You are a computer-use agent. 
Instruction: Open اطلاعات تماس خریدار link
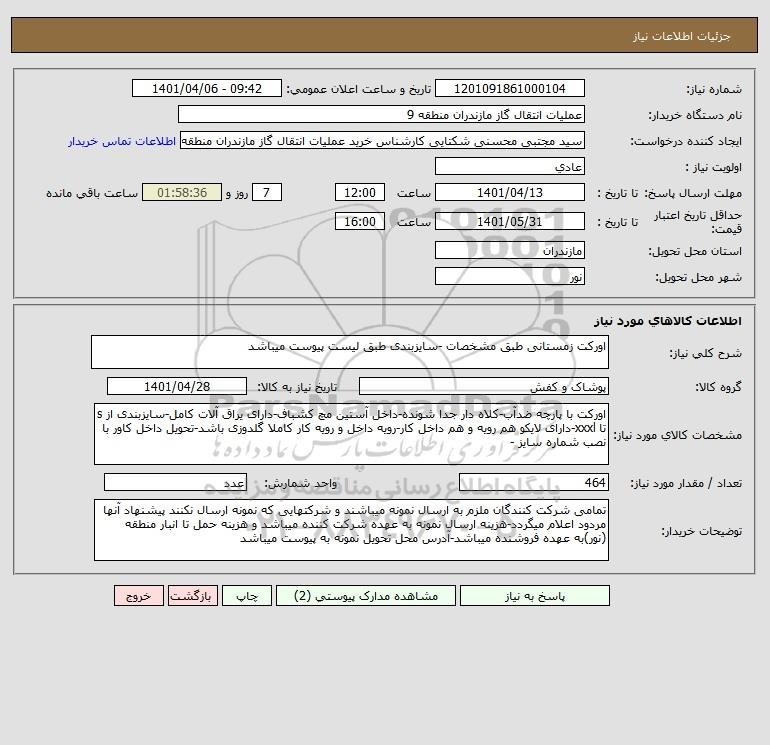click(x=122, y=141)
